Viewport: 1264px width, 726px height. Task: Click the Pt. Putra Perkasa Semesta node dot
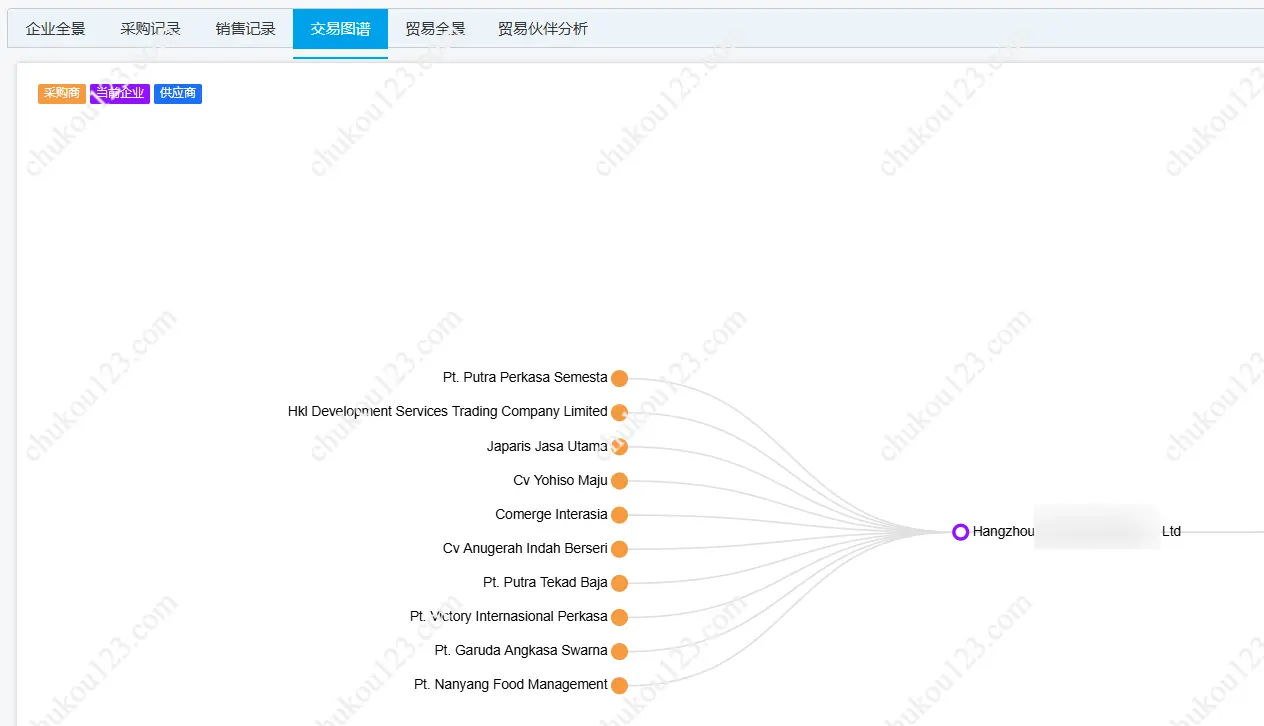pyautogui.click(x=619, y=378)
